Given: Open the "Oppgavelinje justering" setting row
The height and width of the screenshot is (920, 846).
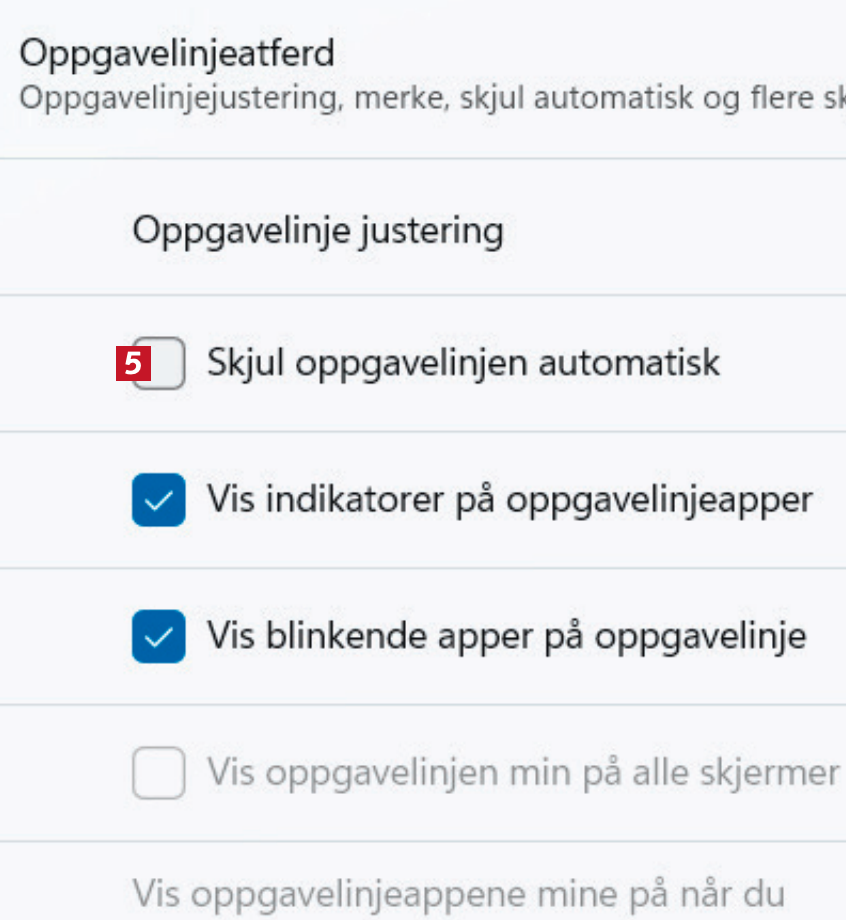Looking at the screenshot, I should tap(317, 231).
